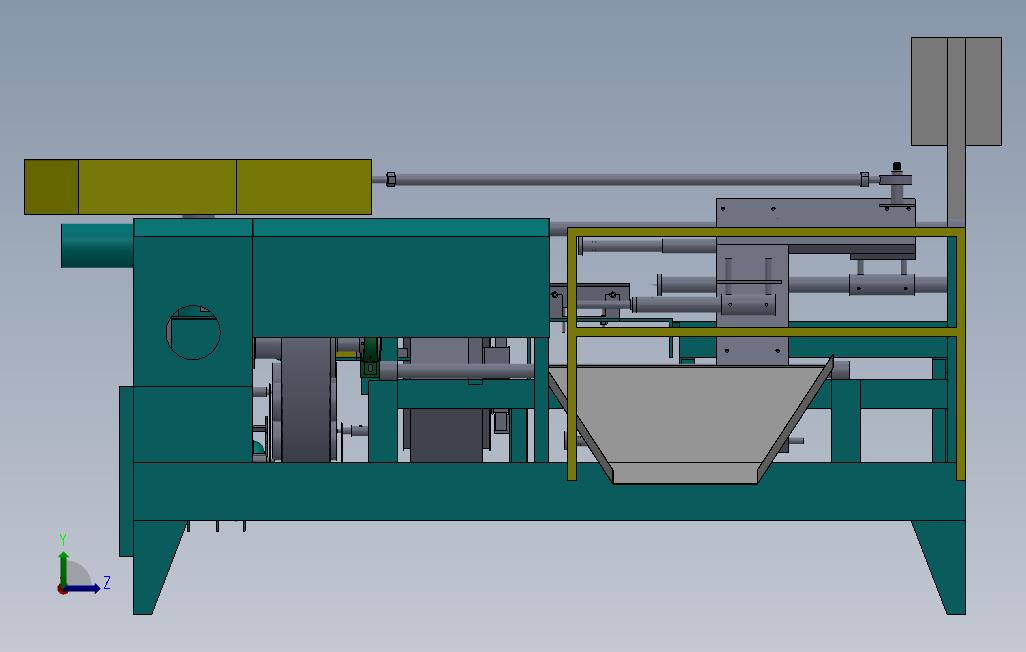Click the blue Z axis arrow of triad
Screen dimensions: 1026x652
[x=84, y=588]
